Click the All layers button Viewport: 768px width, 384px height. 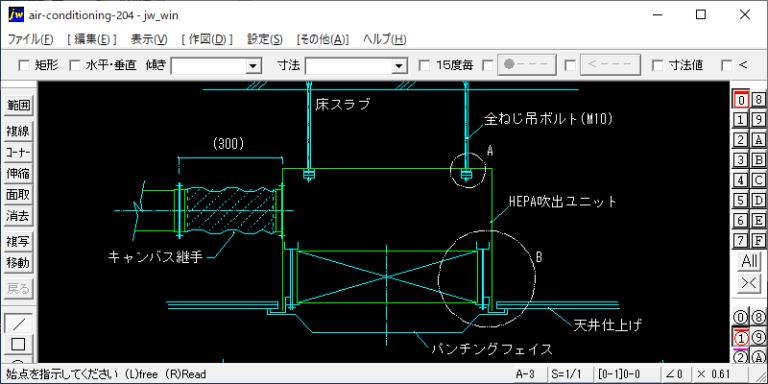[749, 262]
